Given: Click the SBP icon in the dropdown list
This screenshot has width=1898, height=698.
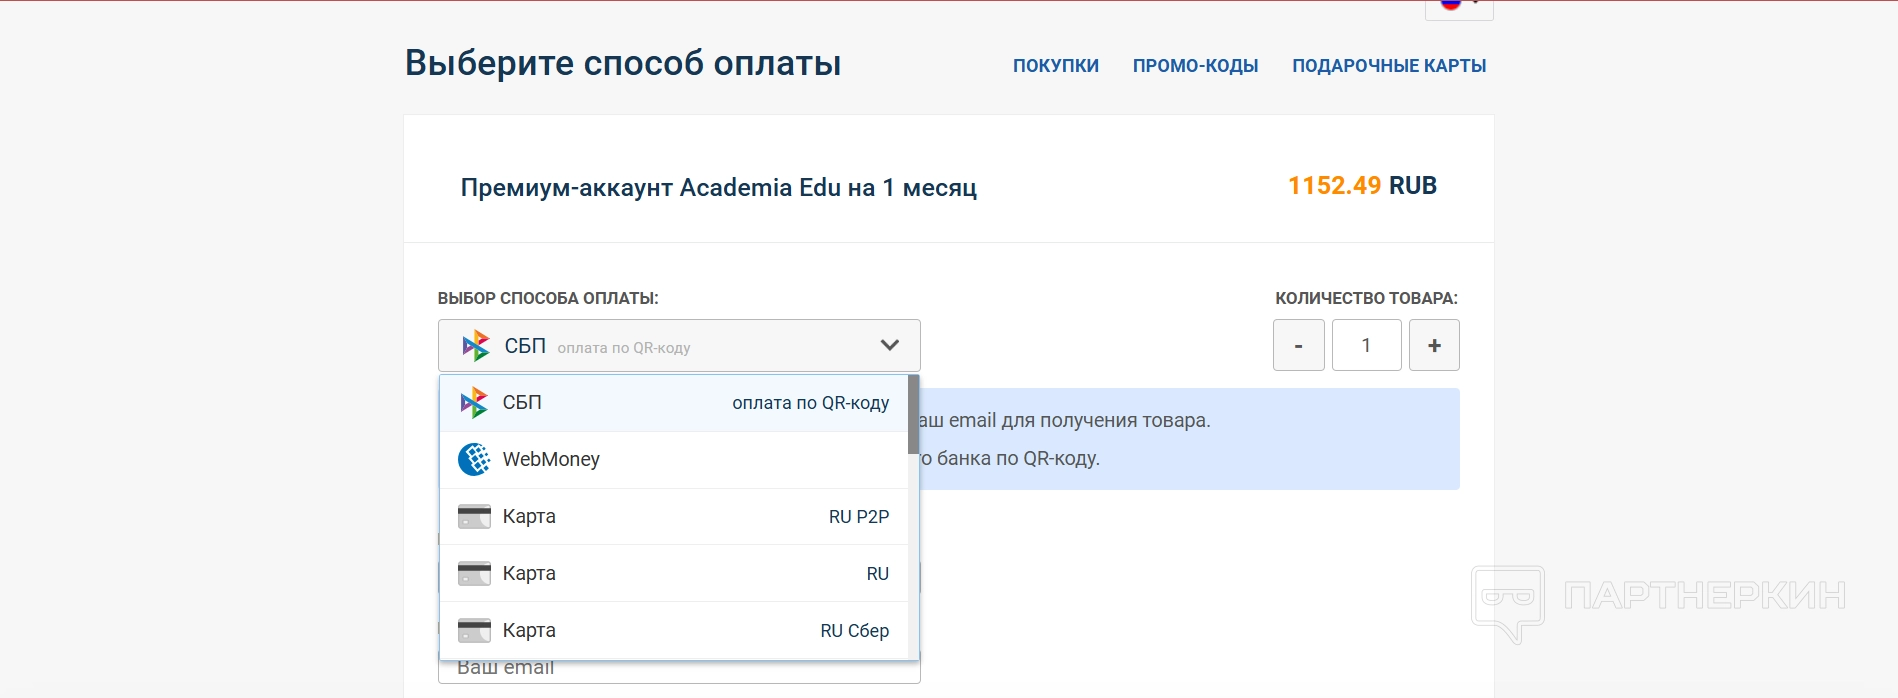Looking at the screenshot, I should click(474, 403).
